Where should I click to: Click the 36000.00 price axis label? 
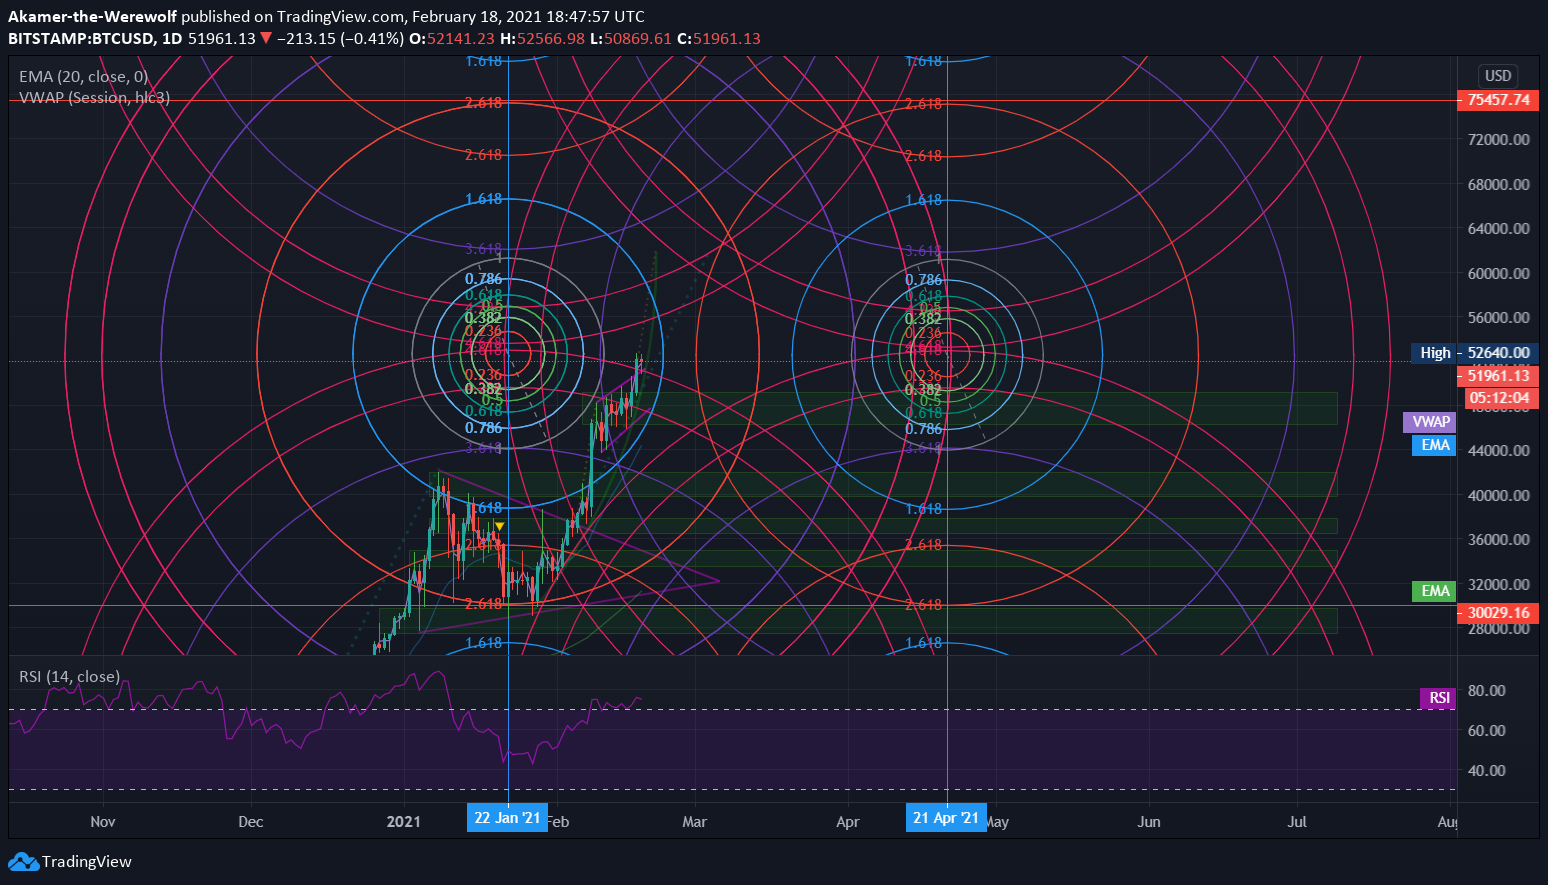1499,539
